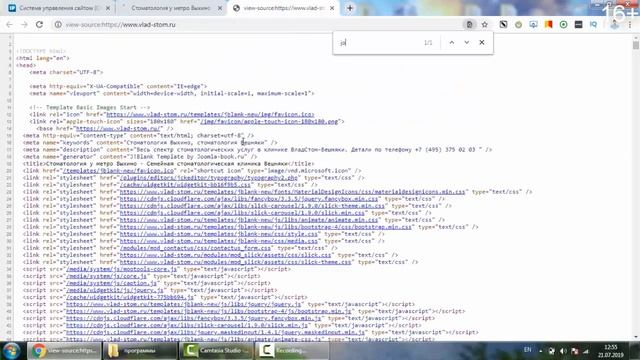The image size is (640, 360).
Task: Click the browser forward arrow
Action: coord(24,24)
